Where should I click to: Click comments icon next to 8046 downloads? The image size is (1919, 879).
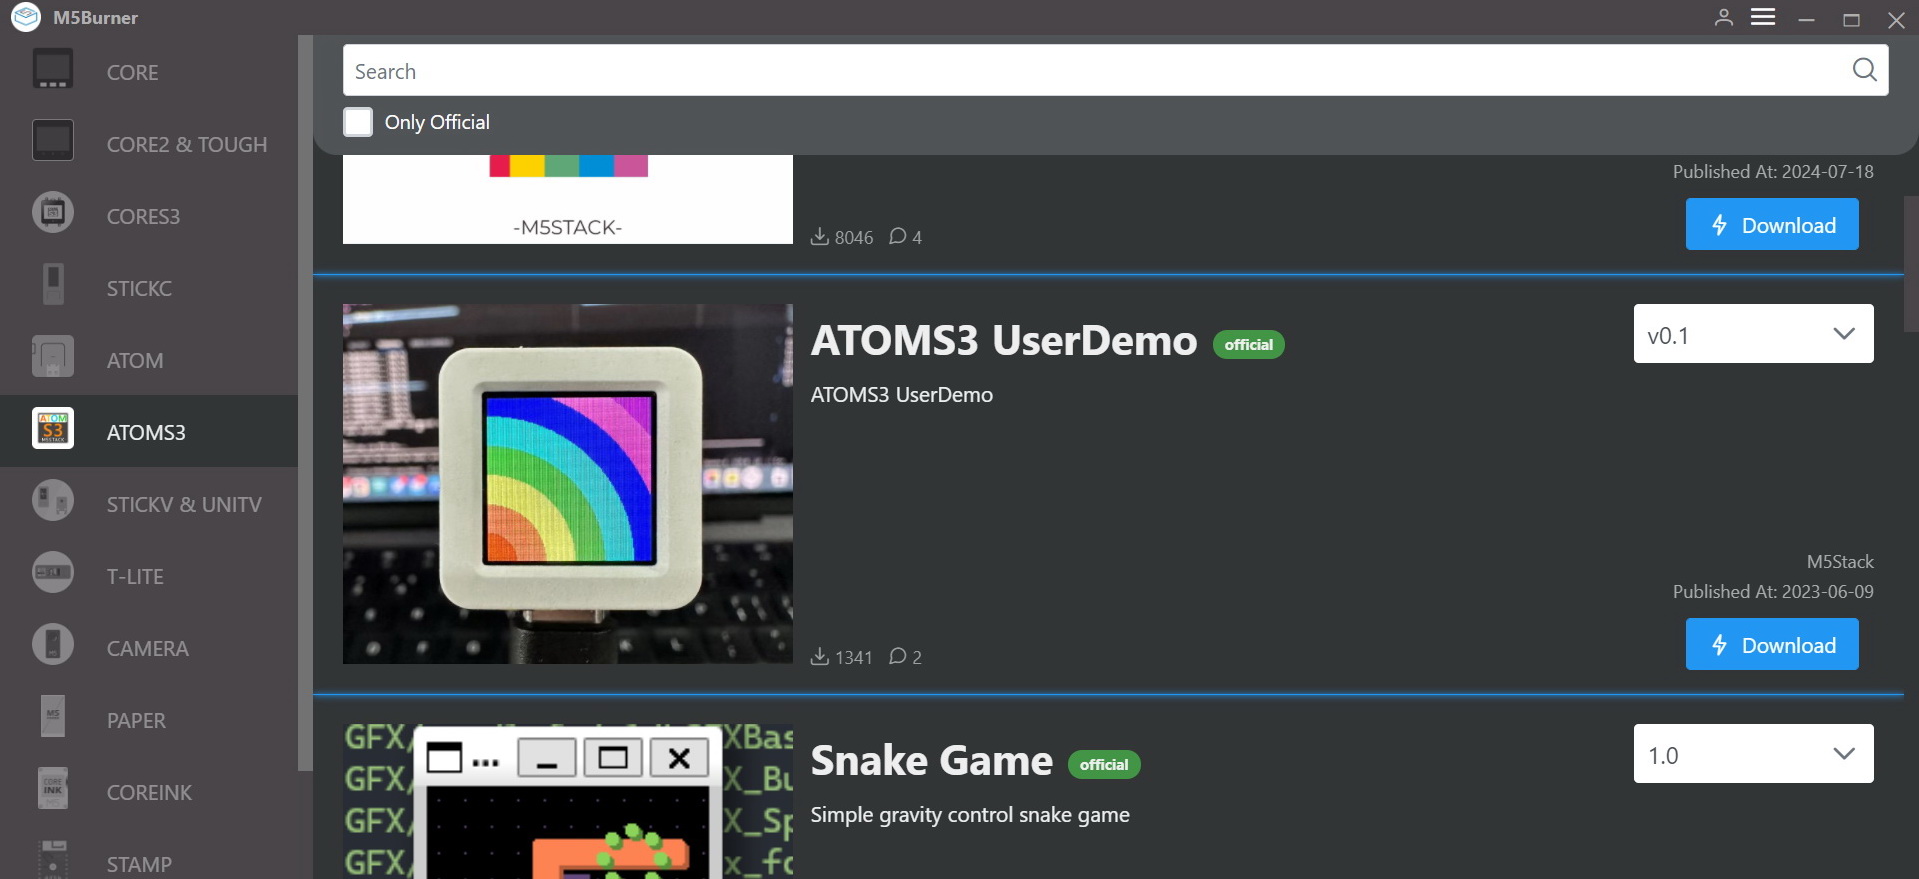(x=898, y=236)
